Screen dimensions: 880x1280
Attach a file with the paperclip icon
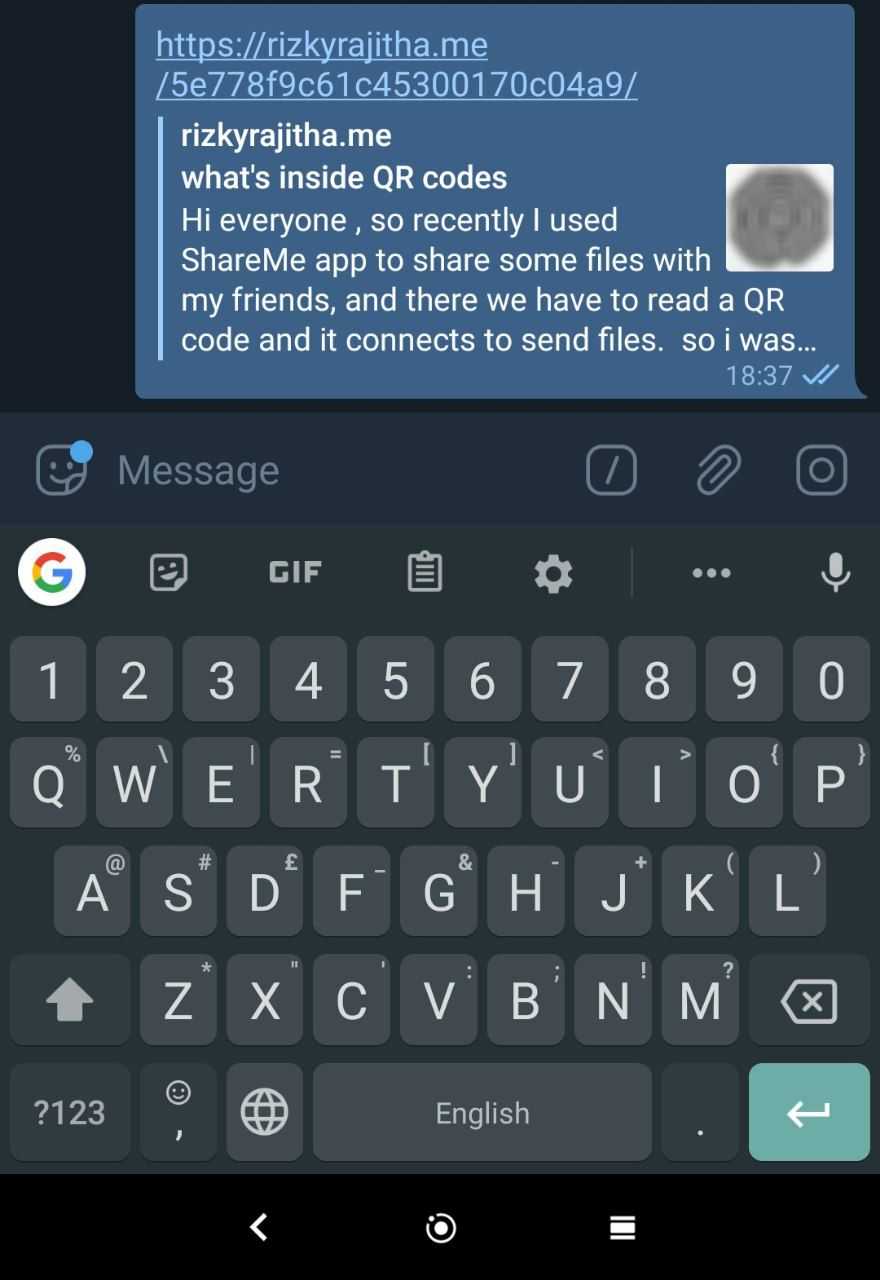pyautogui.click(x=718, y=470)
